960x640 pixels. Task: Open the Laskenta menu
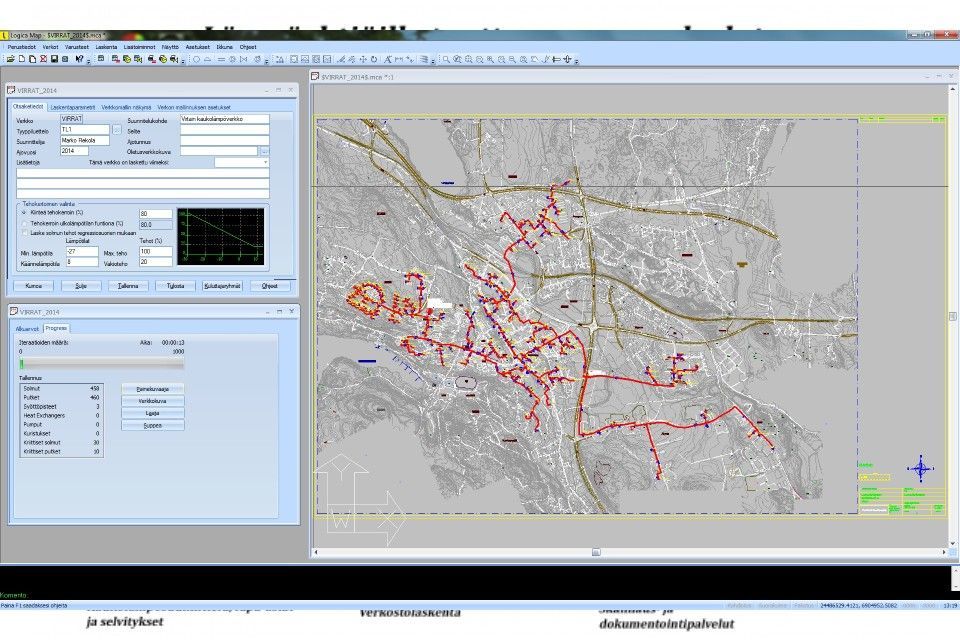(105, 47)
